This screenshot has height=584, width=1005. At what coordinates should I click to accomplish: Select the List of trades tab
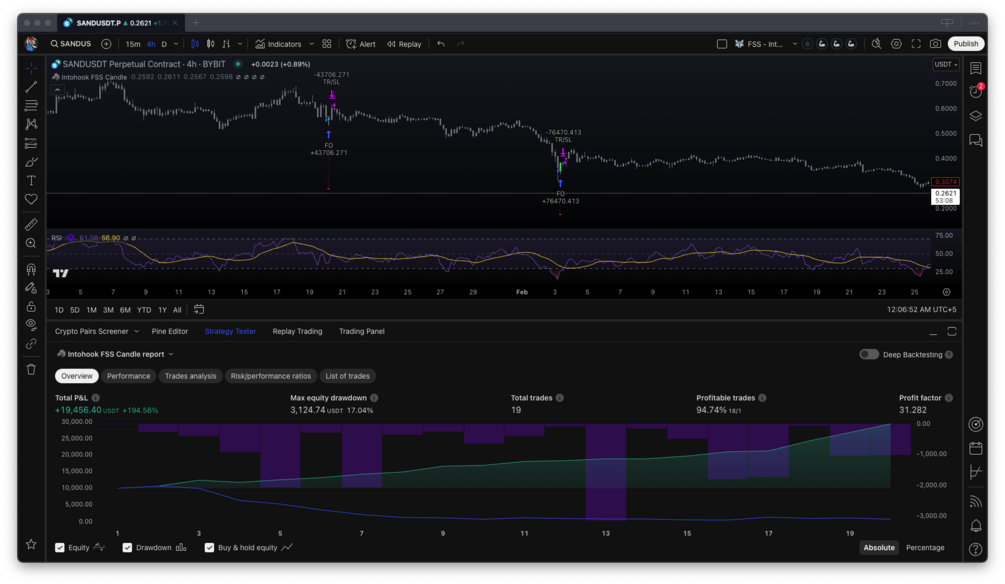(x=347, y=376)
